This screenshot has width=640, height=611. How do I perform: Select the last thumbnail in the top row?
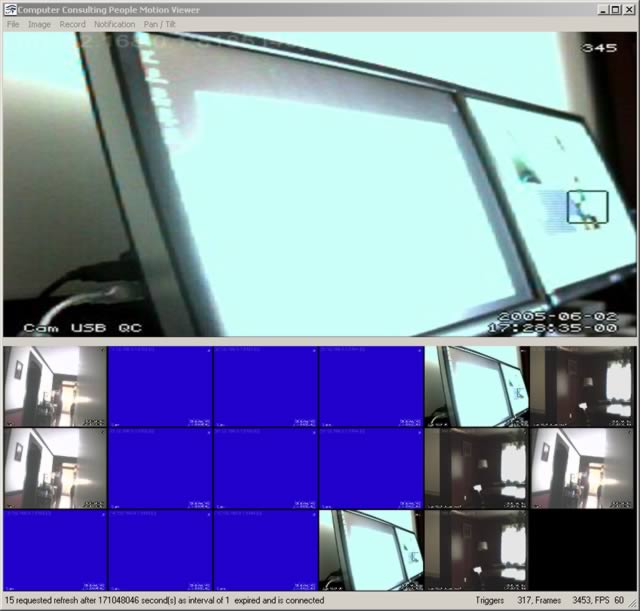582,387
